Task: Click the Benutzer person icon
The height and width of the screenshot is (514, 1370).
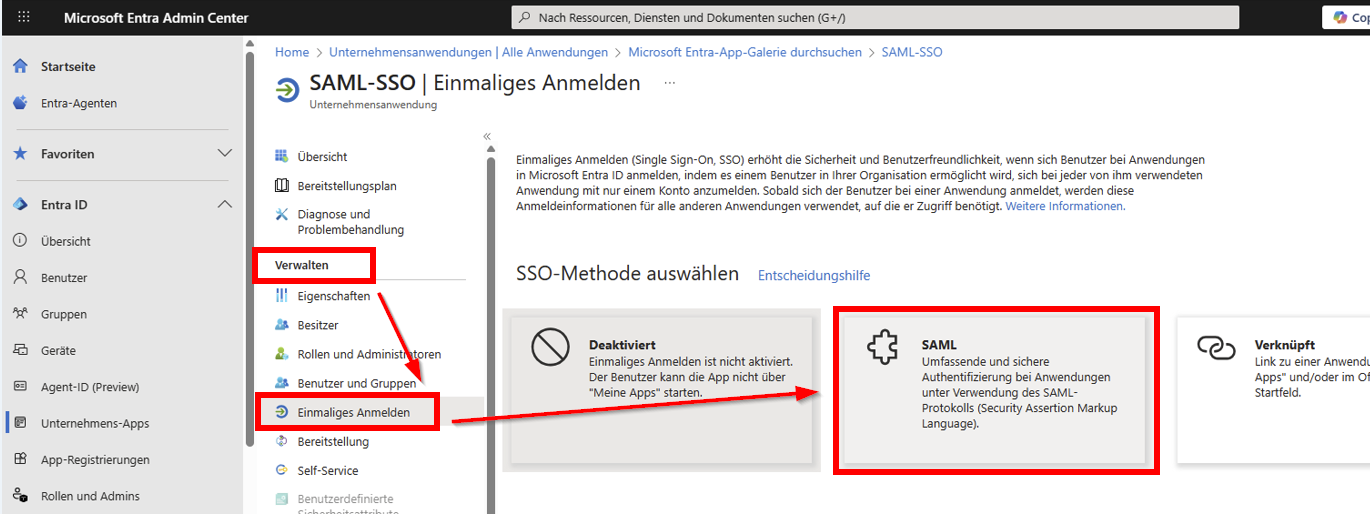Action: [x=20, y=277]
